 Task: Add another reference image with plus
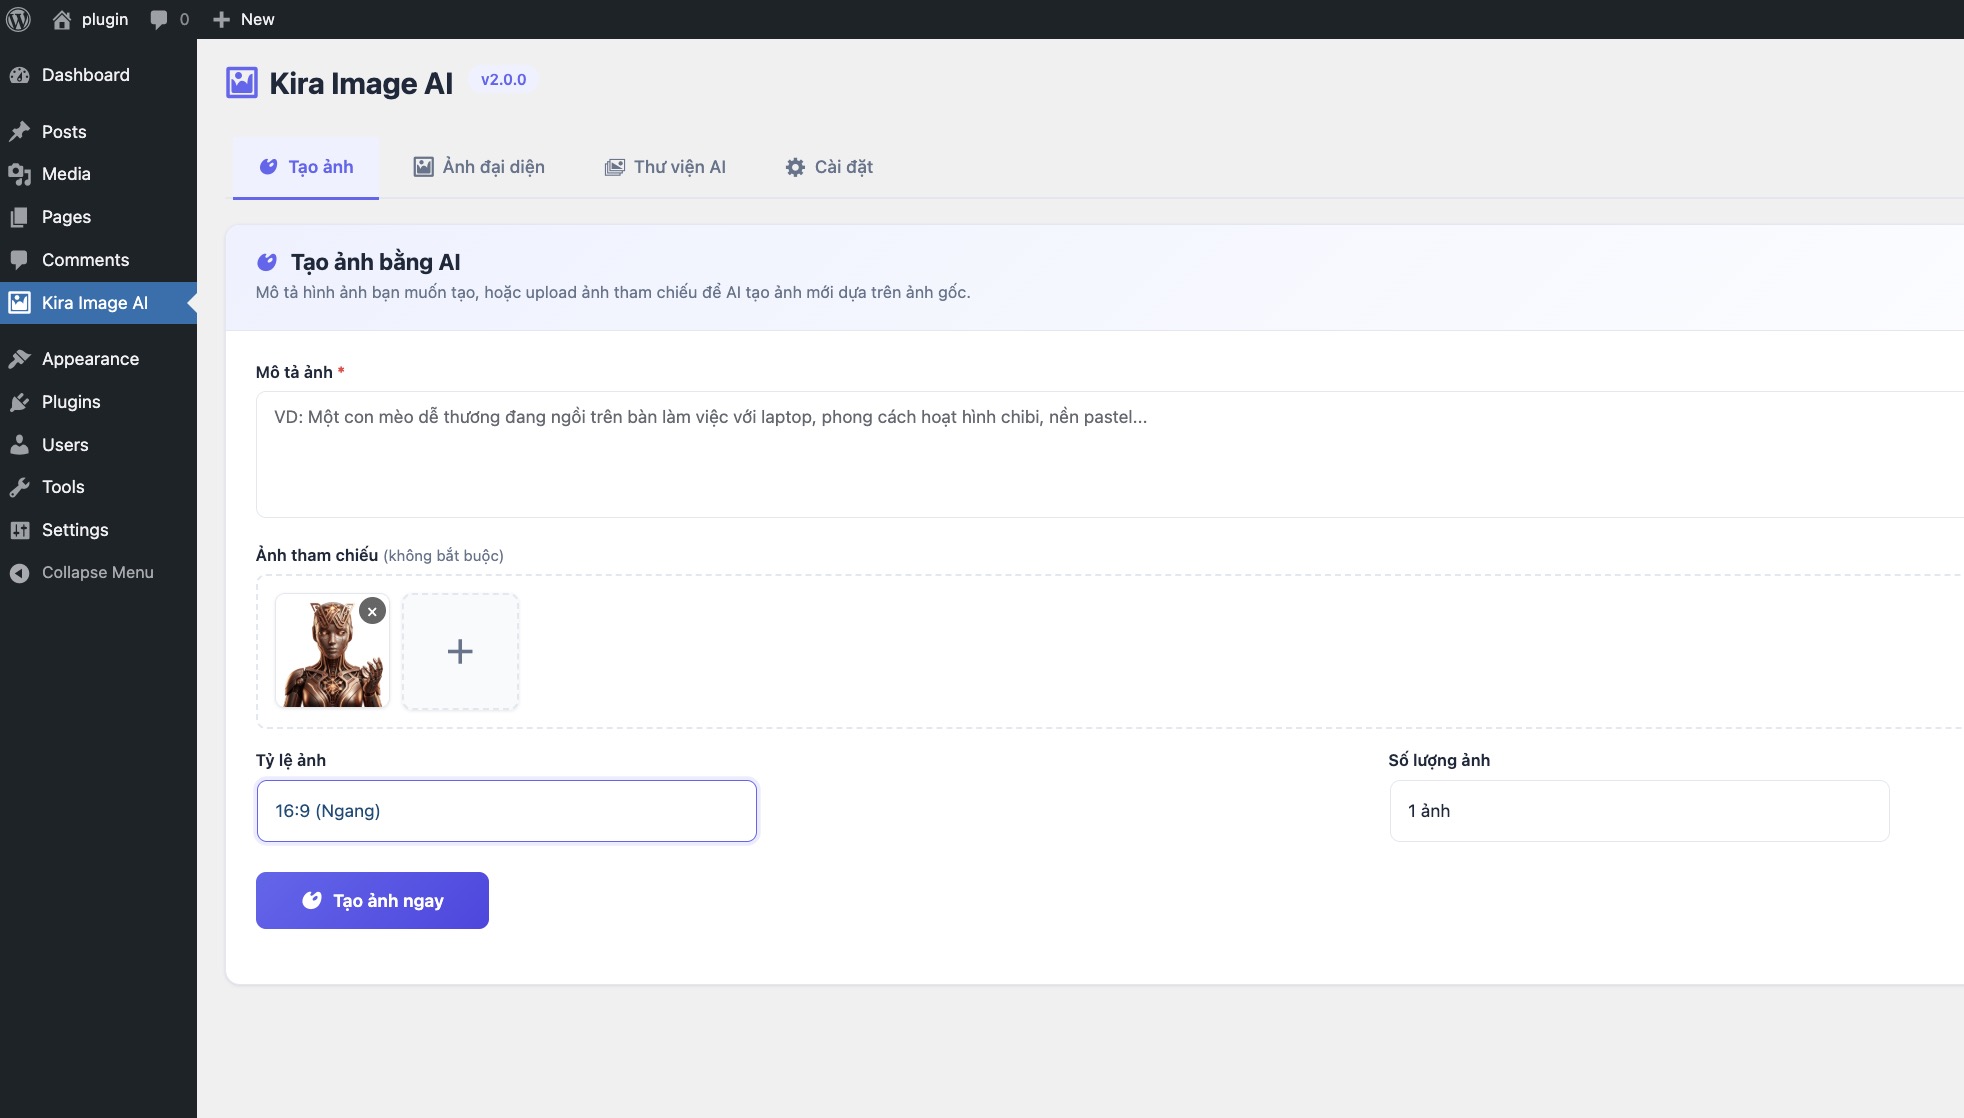pyautogui.click(x=460, y=652)
